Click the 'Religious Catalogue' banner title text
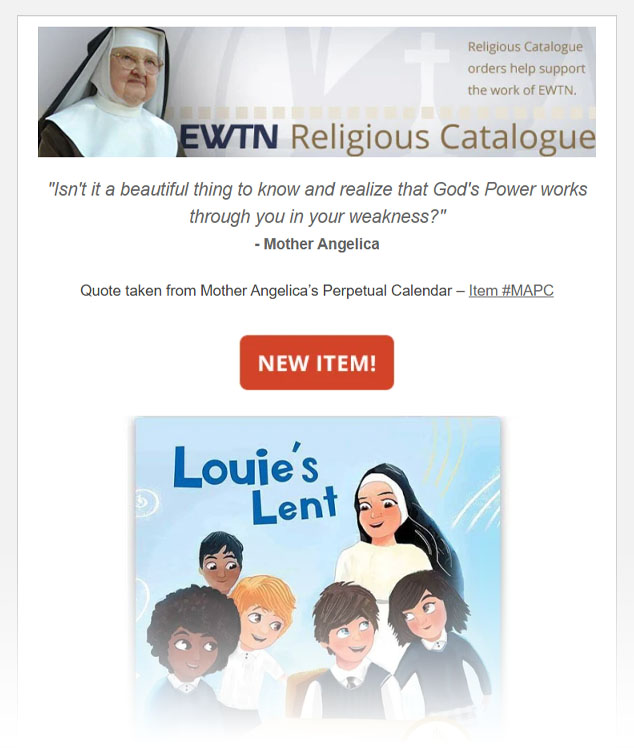This screenshot has width=634, height=748. tap(443, 138)
